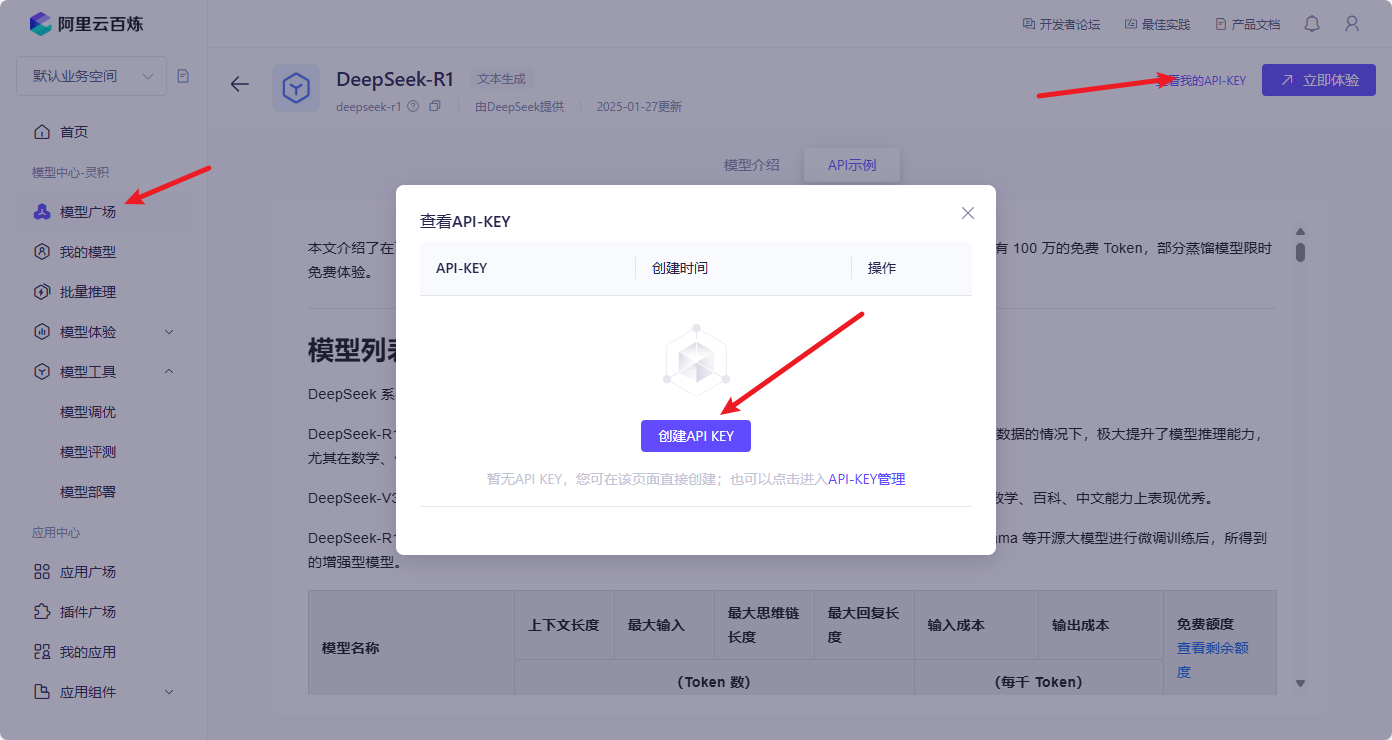Expand the 应用组件 chevron
This screenshot has width=1392, height=740.
click(169, 692)
